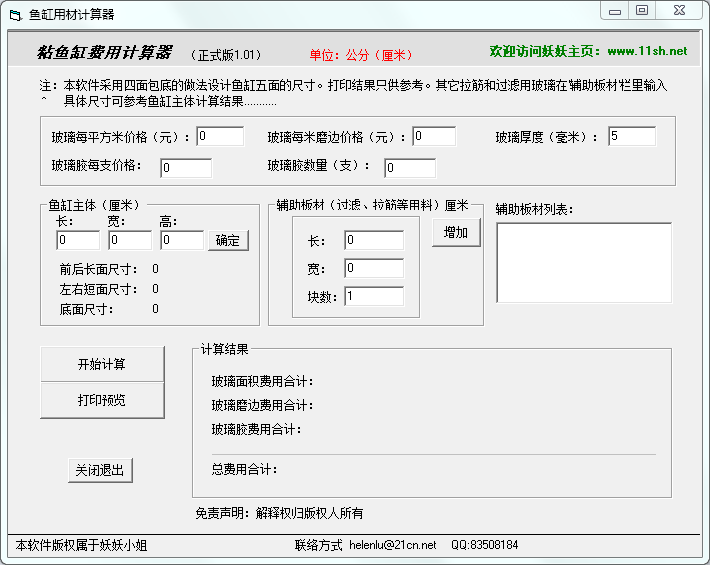Select the glass glue quantity (支) field
710x565 pixels.
point(410,167)
